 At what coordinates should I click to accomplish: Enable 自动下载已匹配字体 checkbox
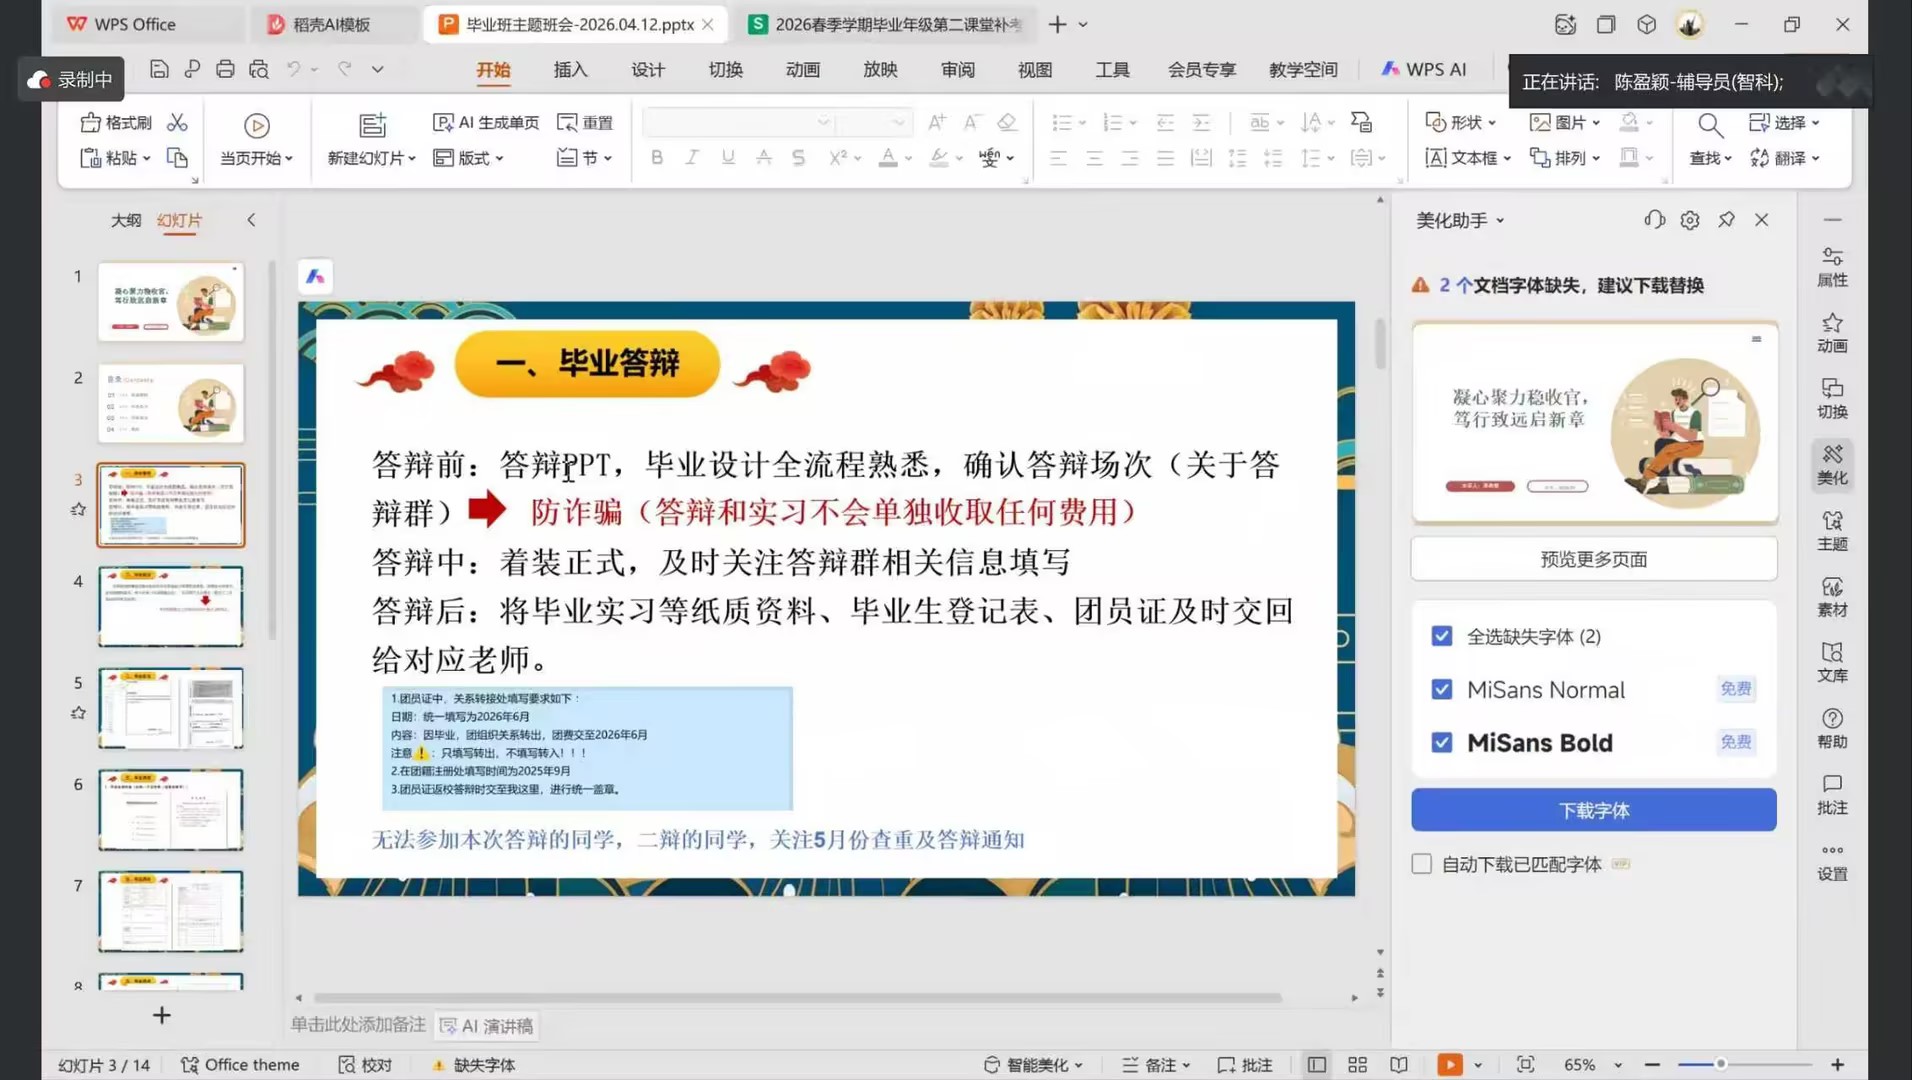[x=1421, y=864]
